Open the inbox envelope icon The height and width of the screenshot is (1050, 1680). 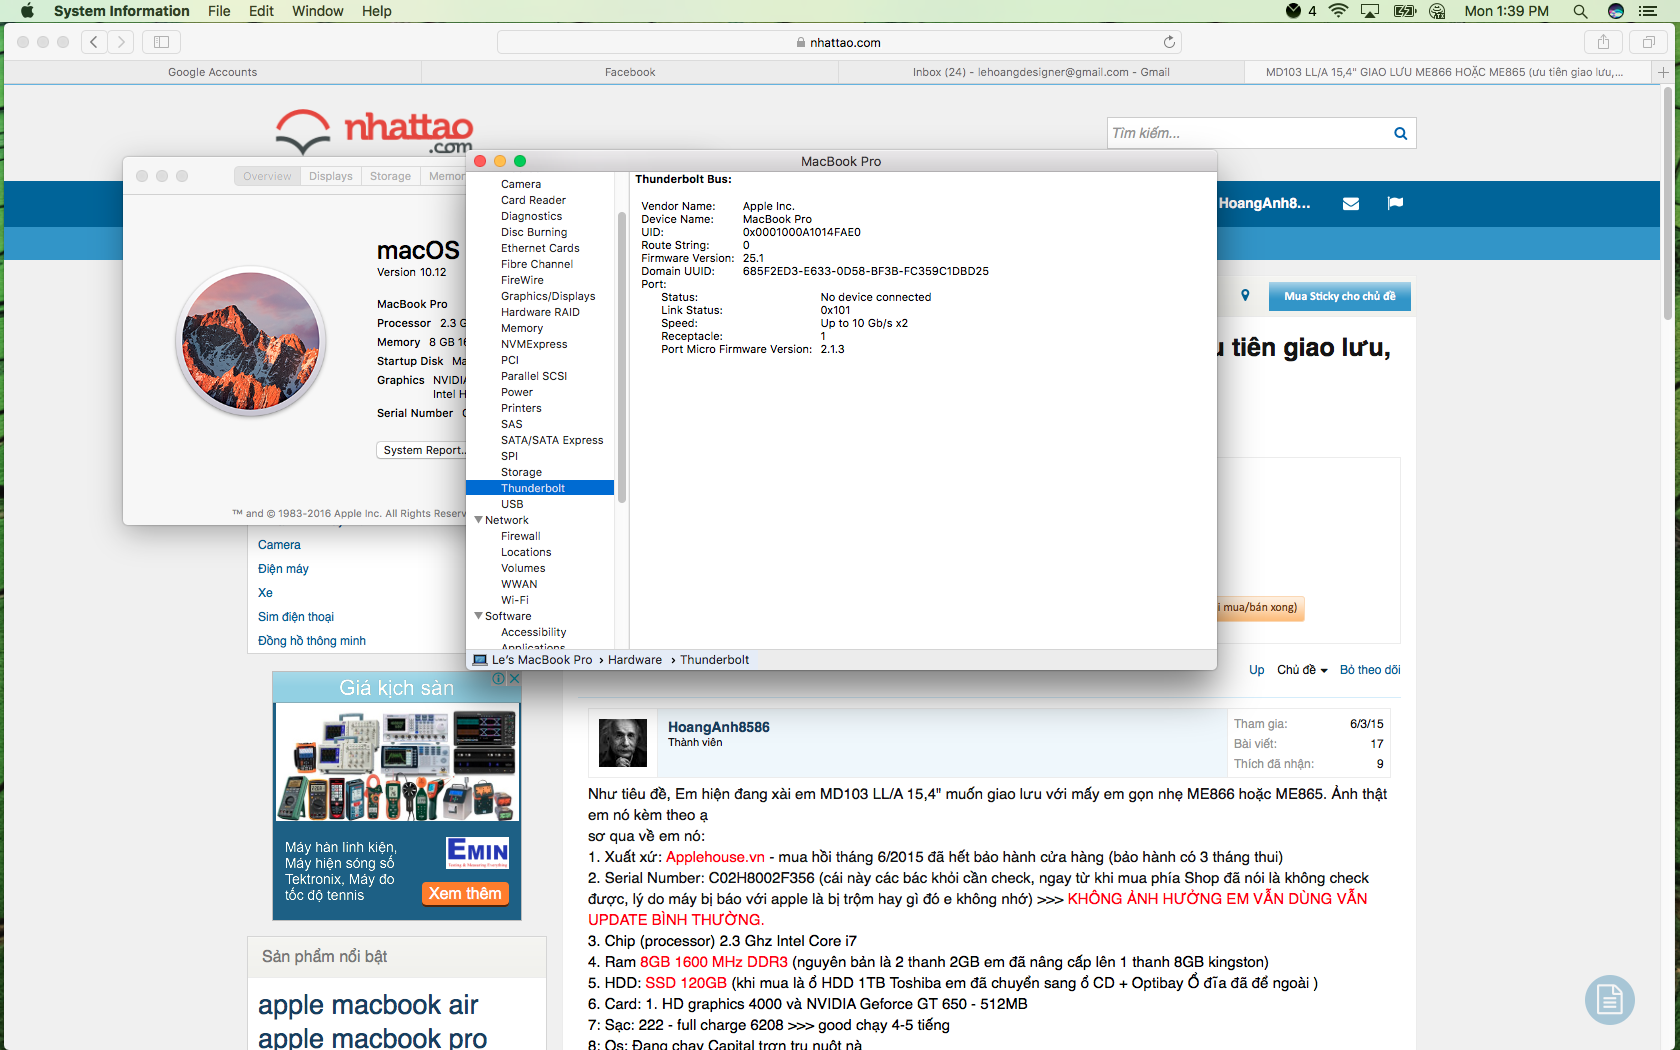pyautogui.click(x=1350, y=204)
